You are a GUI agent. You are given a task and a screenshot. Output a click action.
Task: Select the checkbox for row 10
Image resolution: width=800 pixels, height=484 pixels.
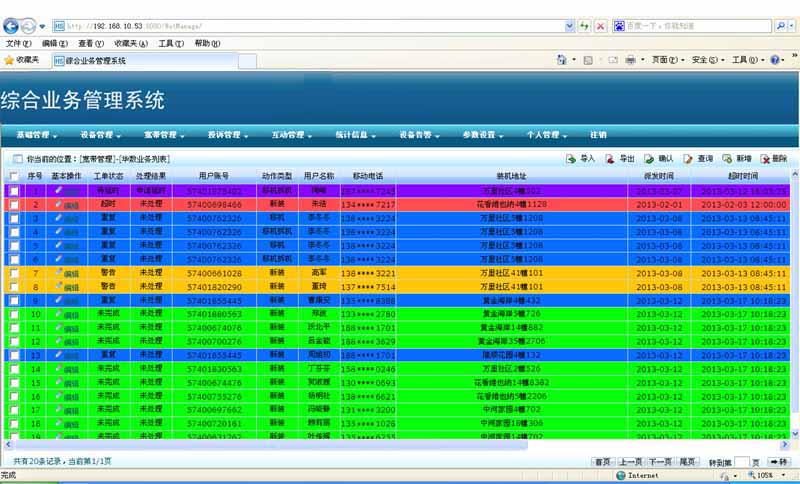pyautogui.click(x=14, y=314)
